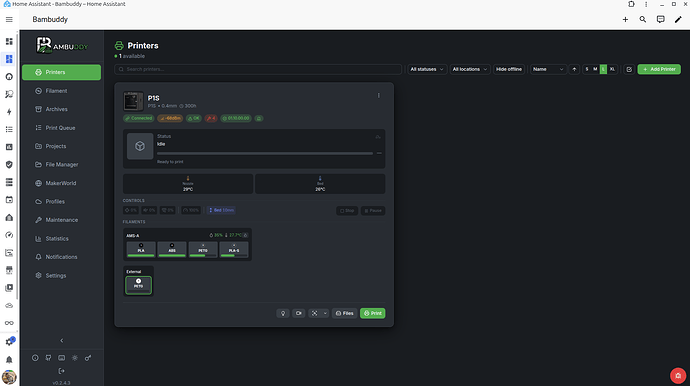Click the Add Printer button
Screen dimensions: 690x386
coord(659,69)
